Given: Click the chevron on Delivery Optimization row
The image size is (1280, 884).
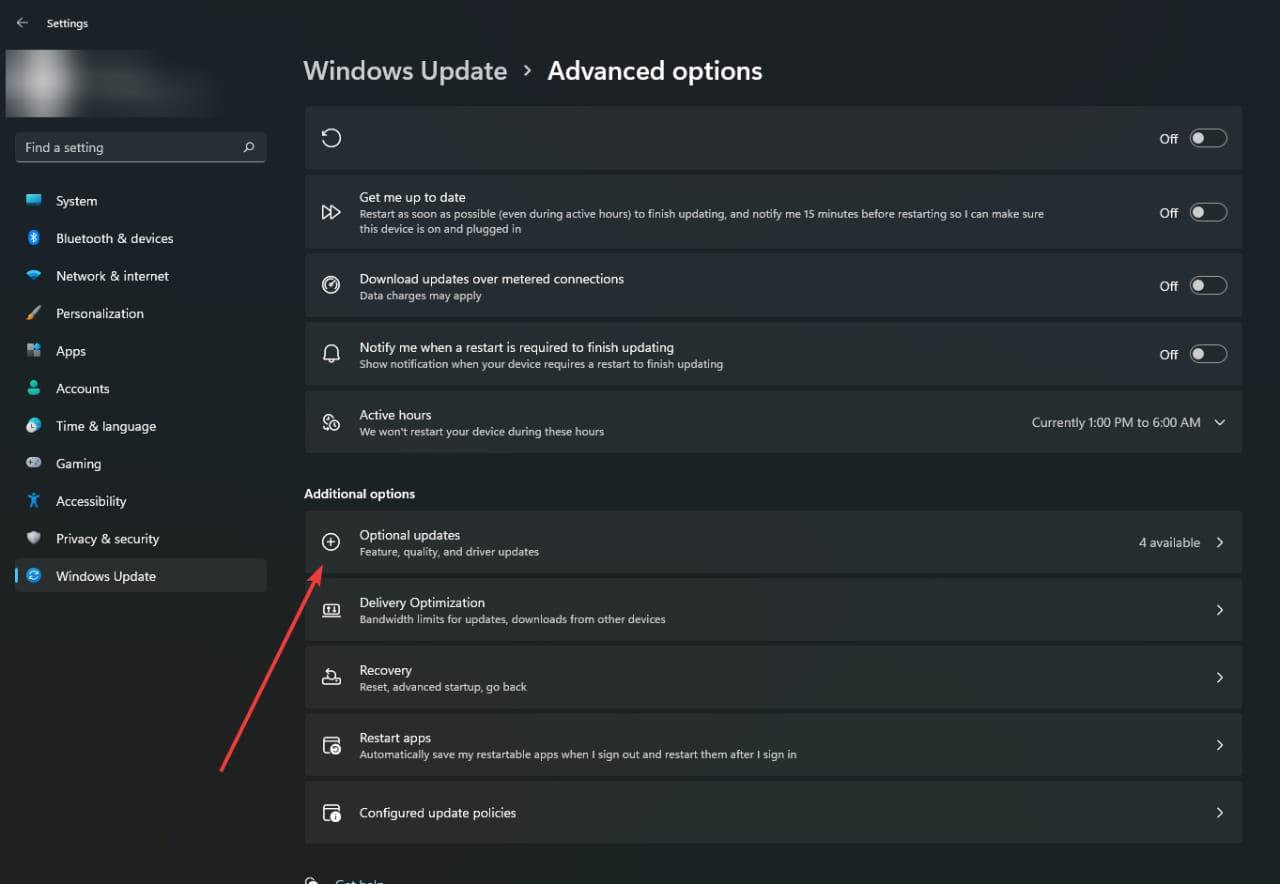Looking at the screenshot, I should [1219, 610].
